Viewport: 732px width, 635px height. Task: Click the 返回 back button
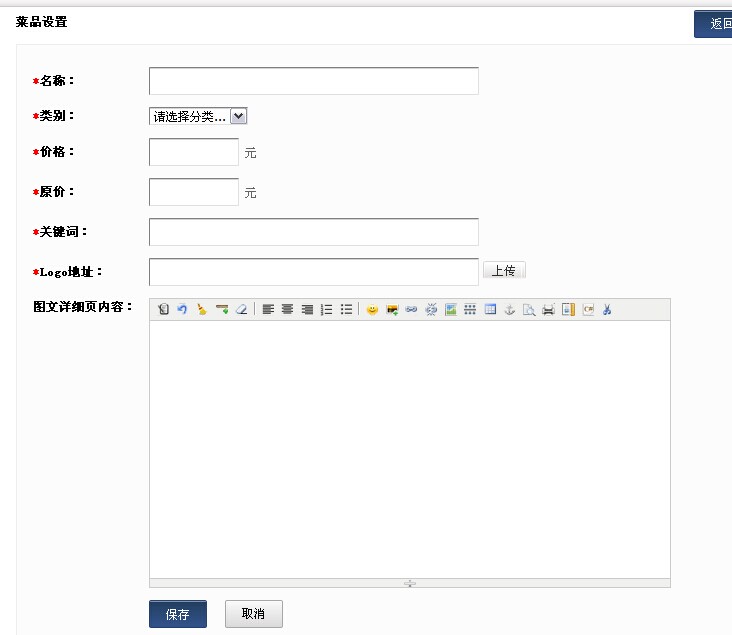[x=714, y=24]
